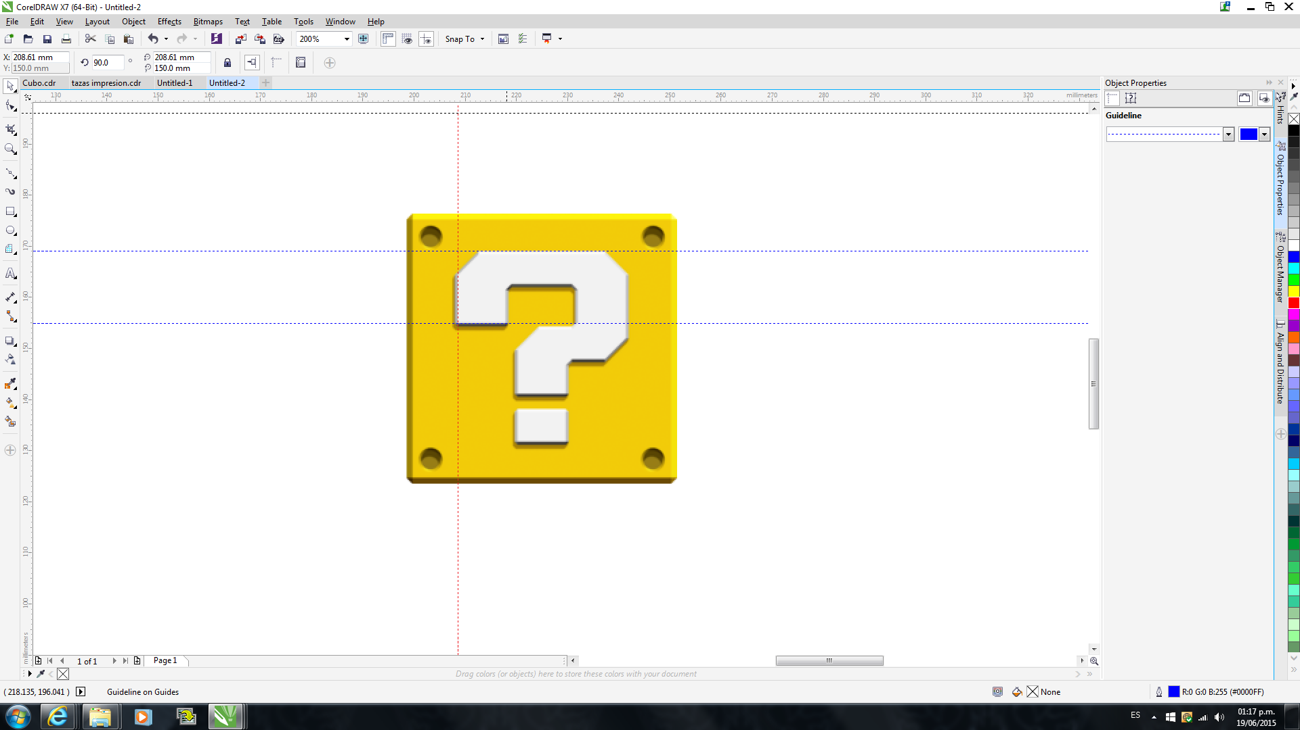Click the Page 1 tab
The height and width of the screenshot is (730, 1300).
165,661
